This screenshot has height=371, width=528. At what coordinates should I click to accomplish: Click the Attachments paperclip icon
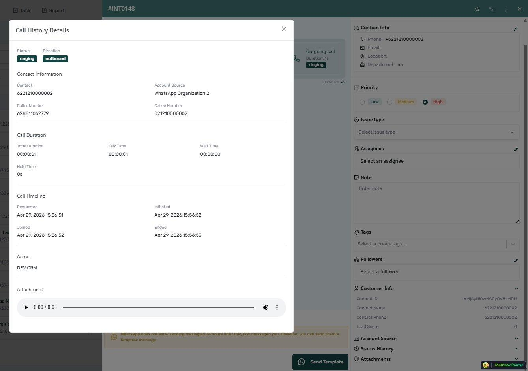(357, 359)
